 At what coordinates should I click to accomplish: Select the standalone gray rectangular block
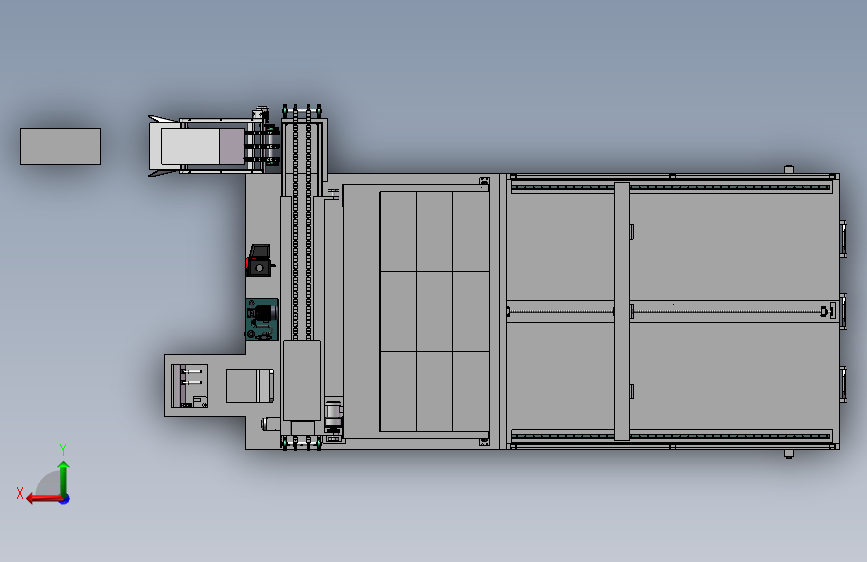coord(60,147)
